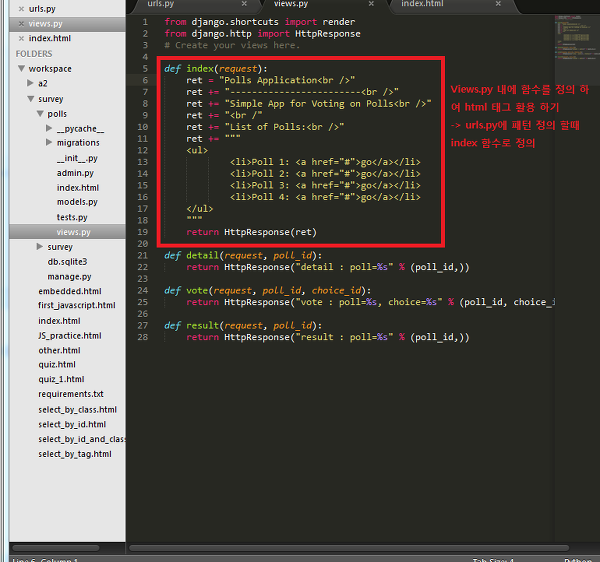Open db.sqlite3 in sidebar
Screen dimensions: 600x562
[67, 262]
